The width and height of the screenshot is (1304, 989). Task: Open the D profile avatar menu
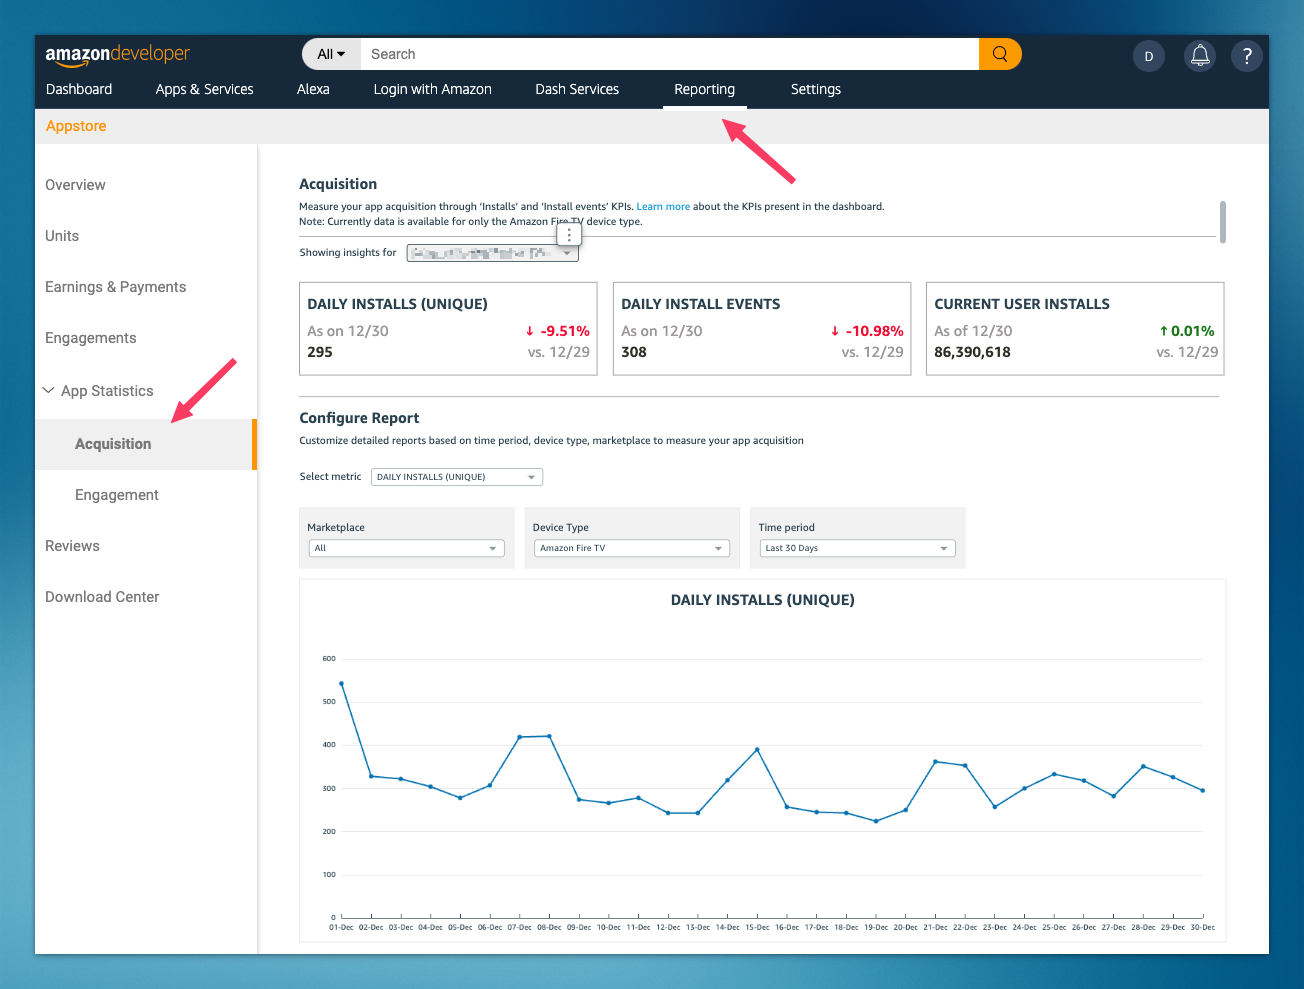[x=1148, y=56]
